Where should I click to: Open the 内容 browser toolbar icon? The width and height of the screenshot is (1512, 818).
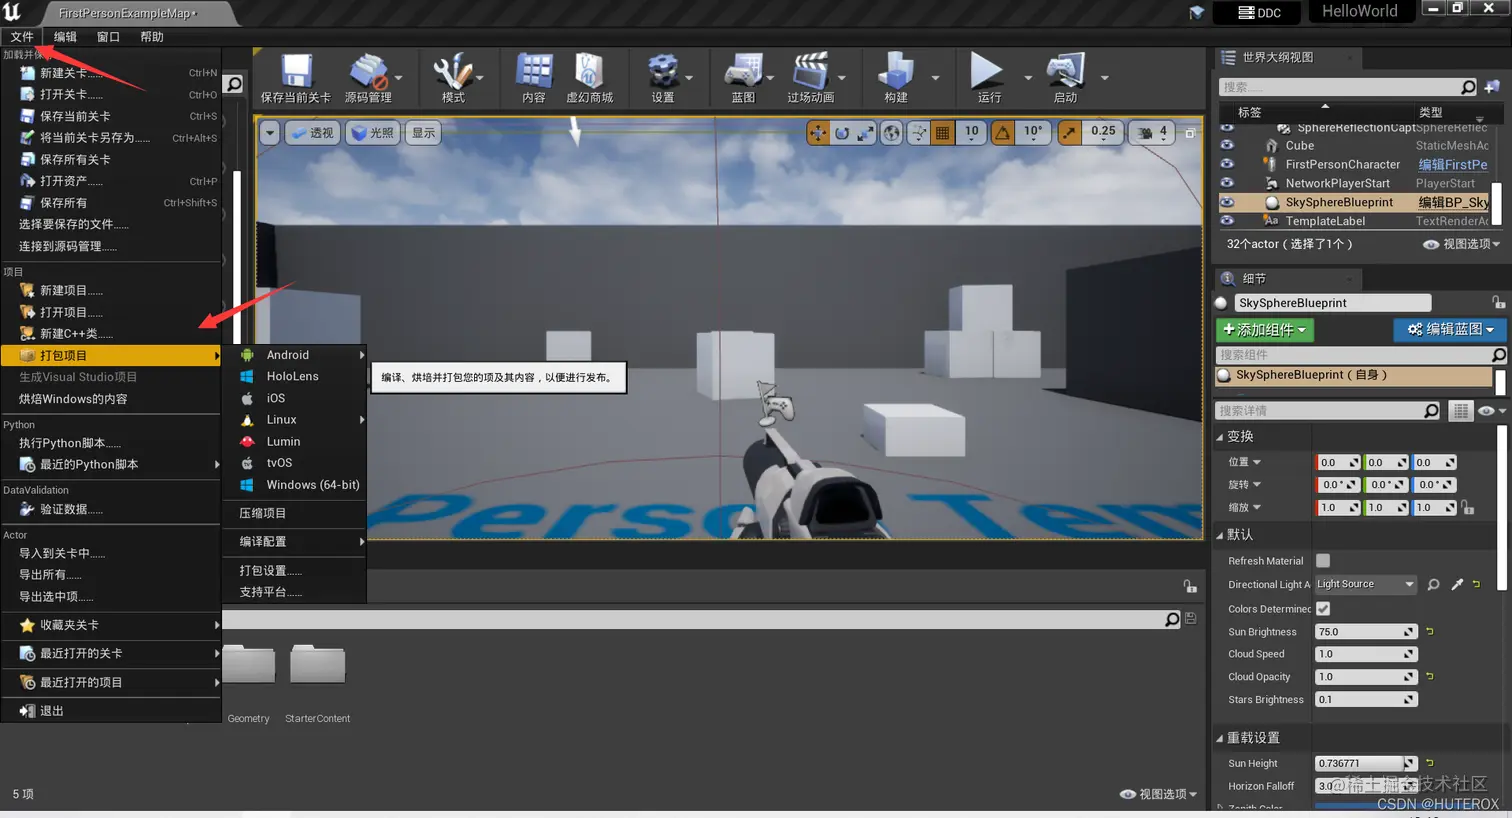pos(534,72)
